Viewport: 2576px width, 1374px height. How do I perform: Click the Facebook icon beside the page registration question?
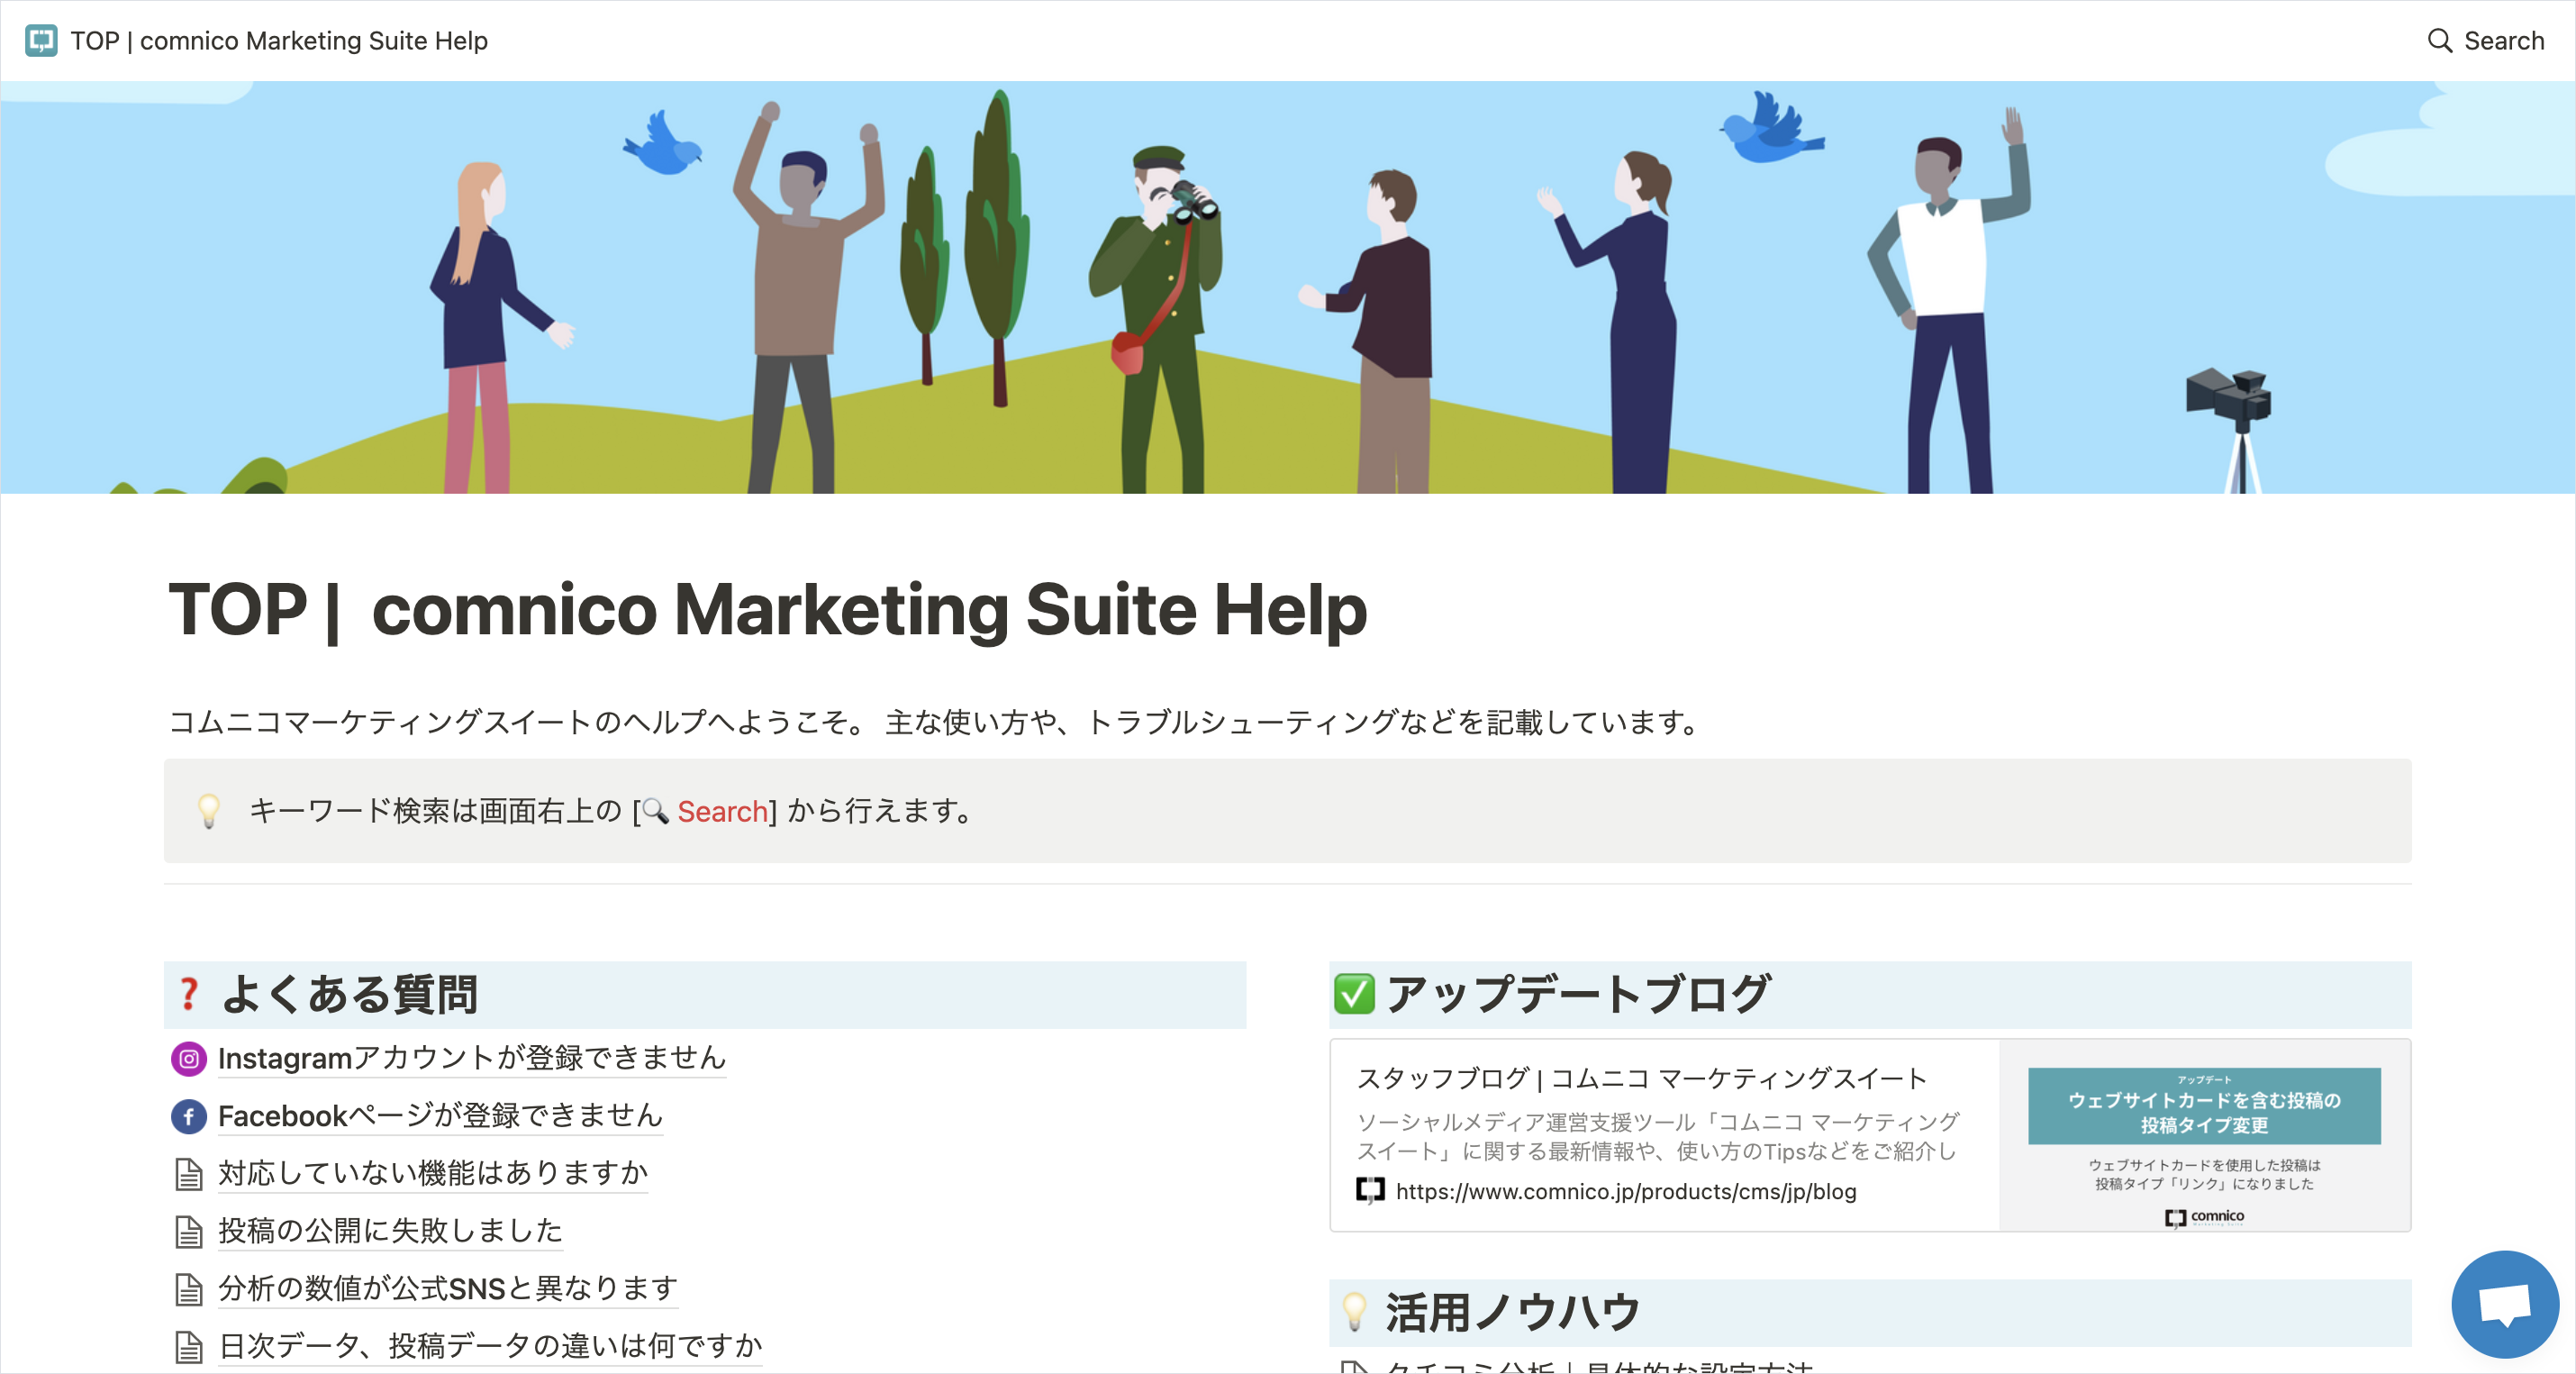coord(189,1116)
